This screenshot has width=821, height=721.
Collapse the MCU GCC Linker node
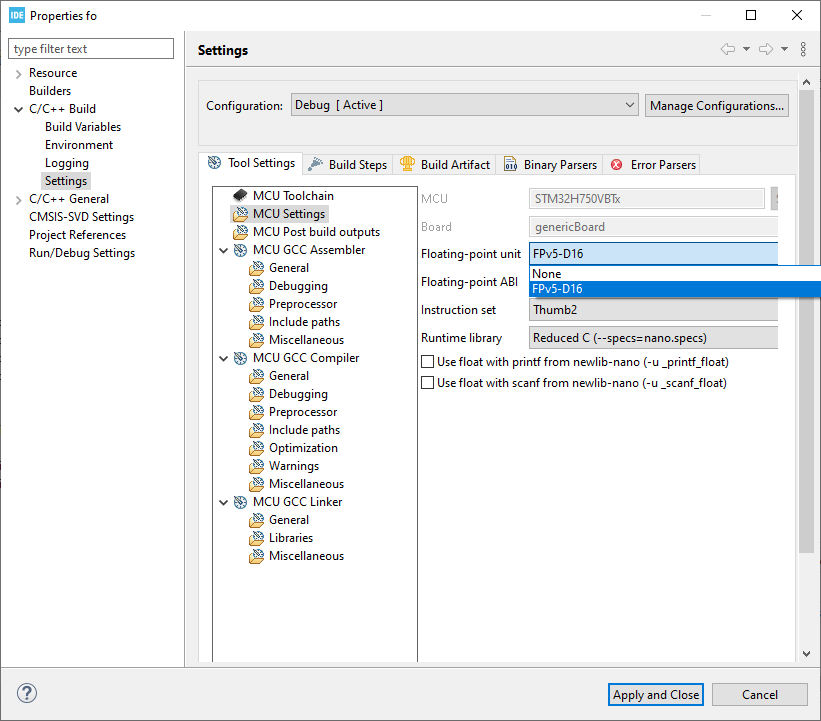pos(224,503)
